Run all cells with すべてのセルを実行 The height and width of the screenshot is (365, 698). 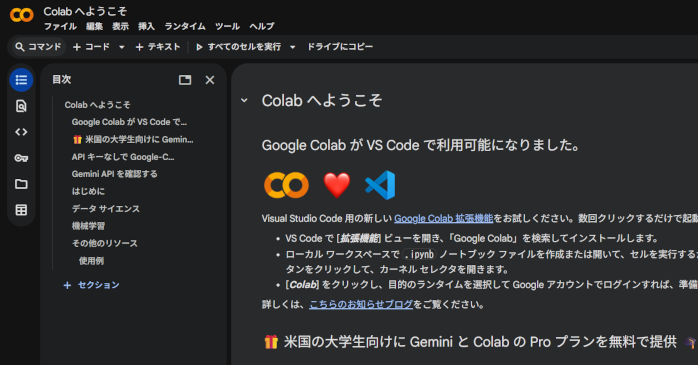tap(239, 47)
